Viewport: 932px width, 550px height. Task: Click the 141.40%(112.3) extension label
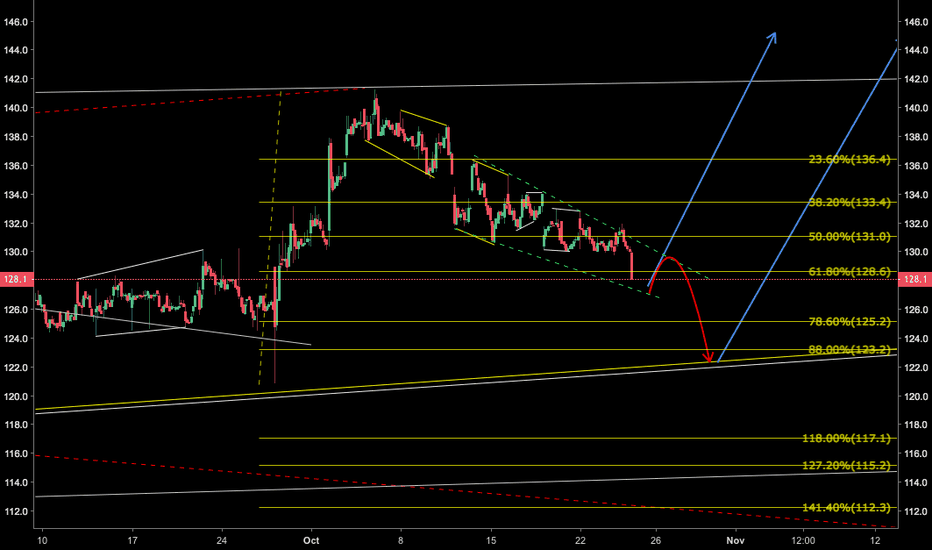(846, 508)
